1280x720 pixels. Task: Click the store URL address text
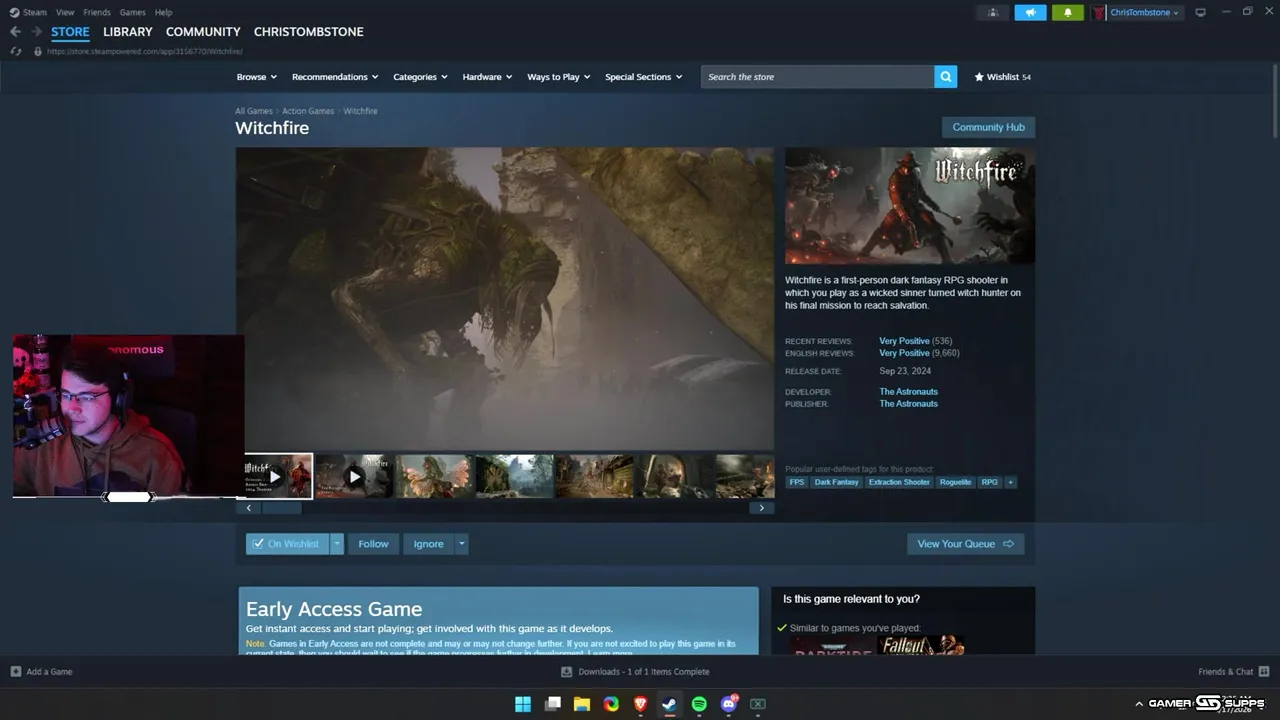click(144, 51)
